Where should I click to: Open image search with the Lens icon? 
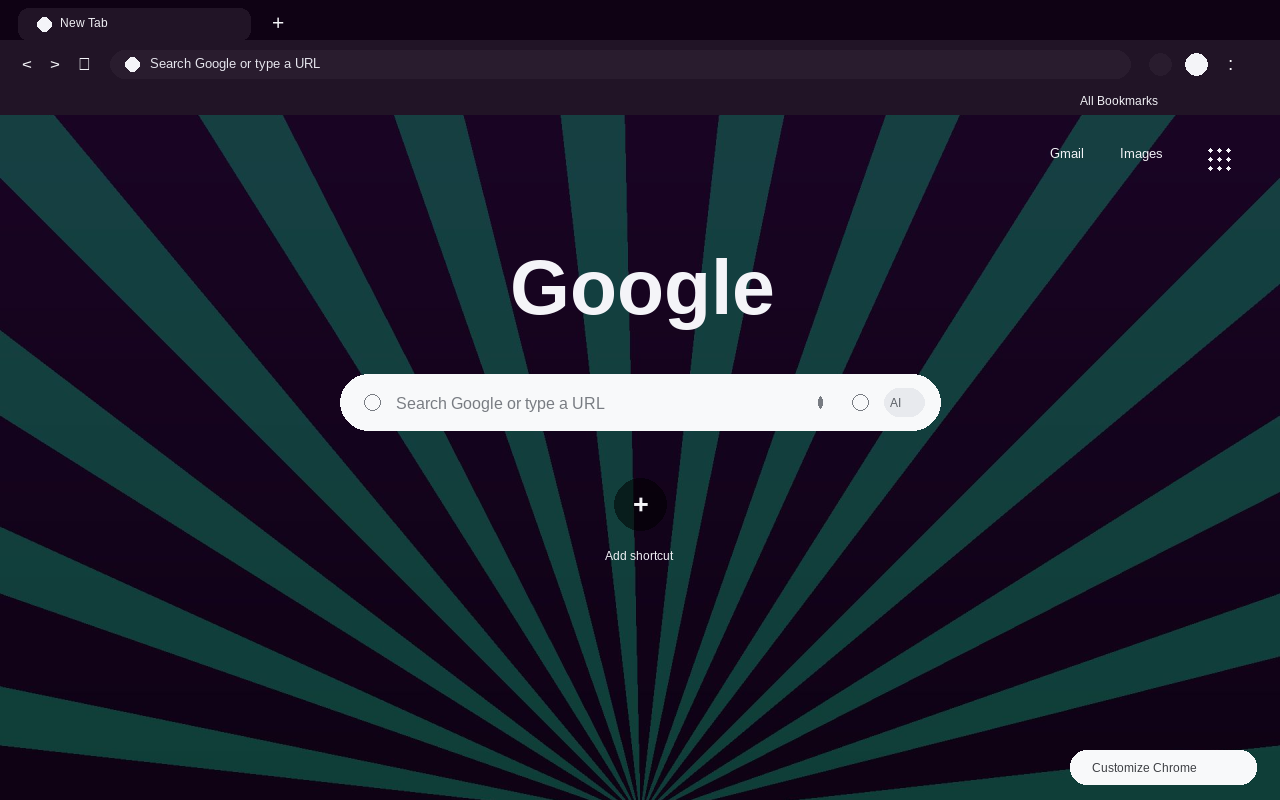(x=860, y=402)
